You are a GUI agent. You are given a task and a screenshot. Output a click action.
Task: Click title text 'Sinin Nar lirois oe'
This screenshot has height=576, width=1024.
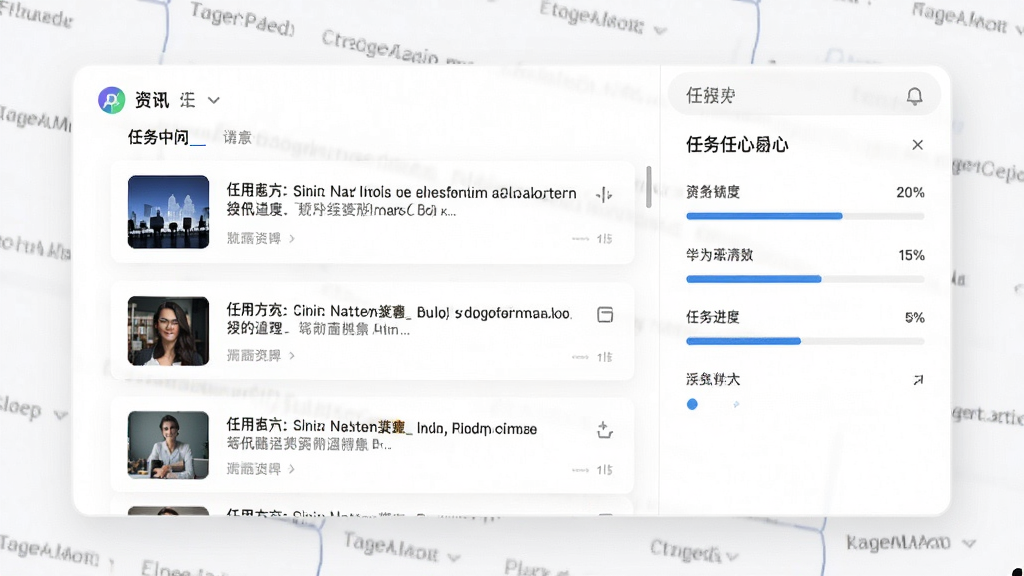click(351, 192)
